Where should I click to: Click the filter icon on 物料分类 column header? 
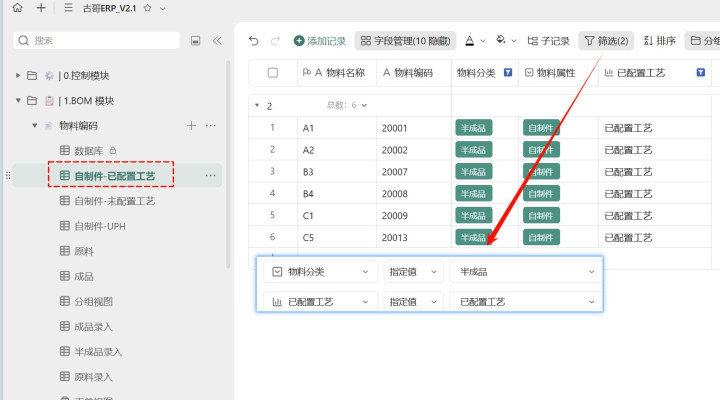point(507,73)
